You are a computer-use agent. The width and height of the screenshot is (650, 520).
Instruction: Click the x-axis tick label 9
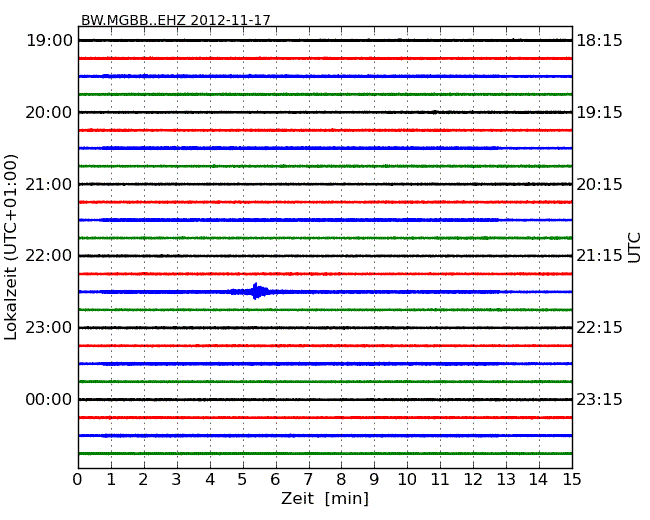click(374, 479)
